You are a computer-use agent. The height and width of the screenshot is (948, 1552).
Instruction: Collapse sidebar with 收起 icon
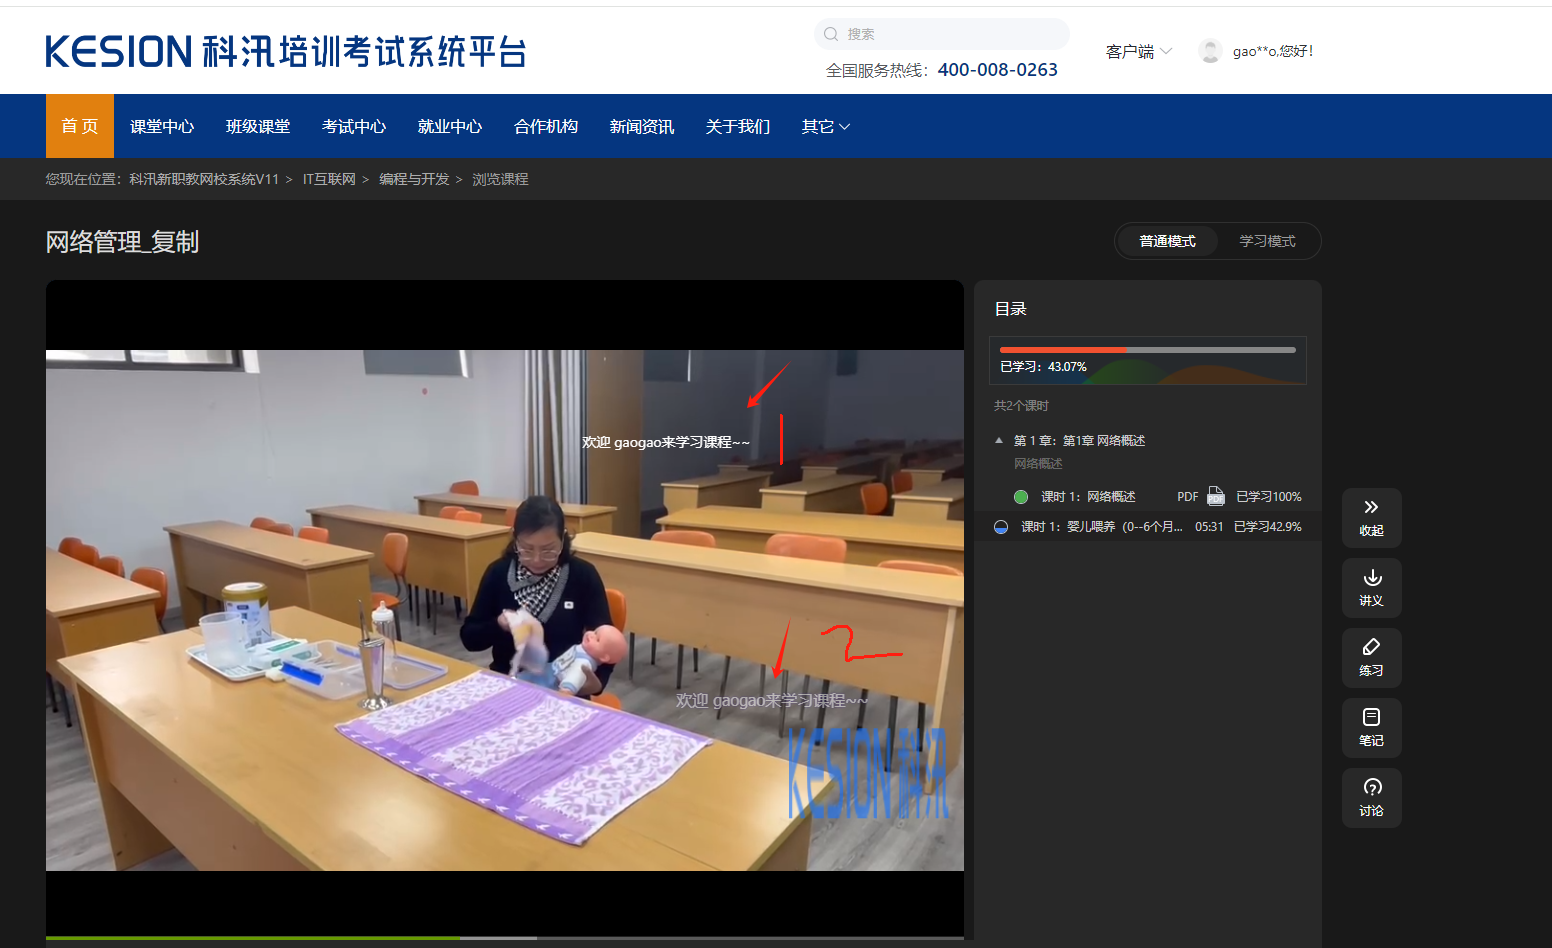click(x=1371, y=518)
